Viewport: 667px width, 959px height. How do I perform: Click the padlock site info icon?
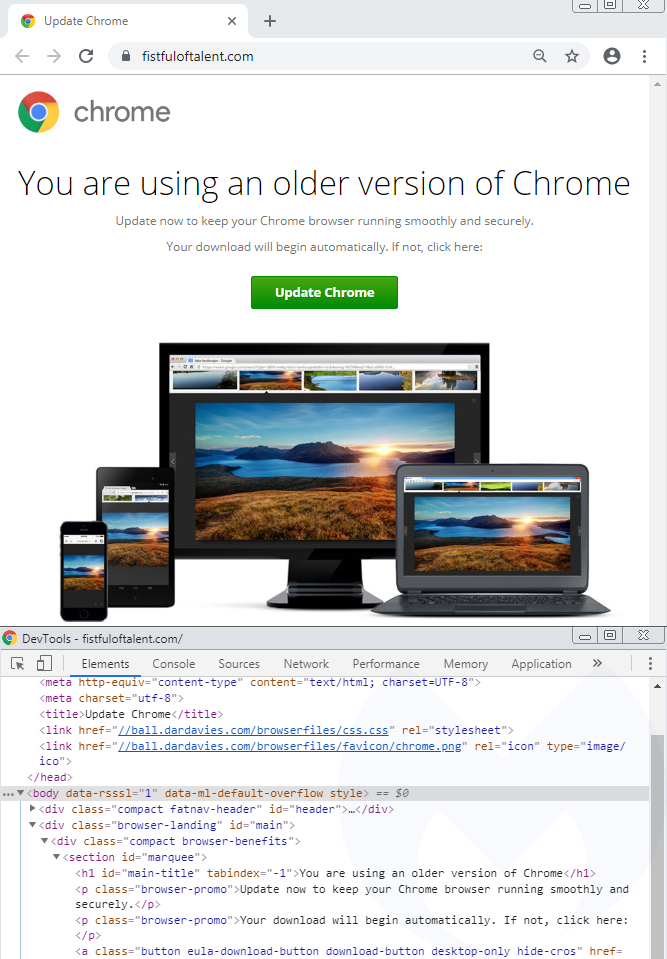click(126, 57)
